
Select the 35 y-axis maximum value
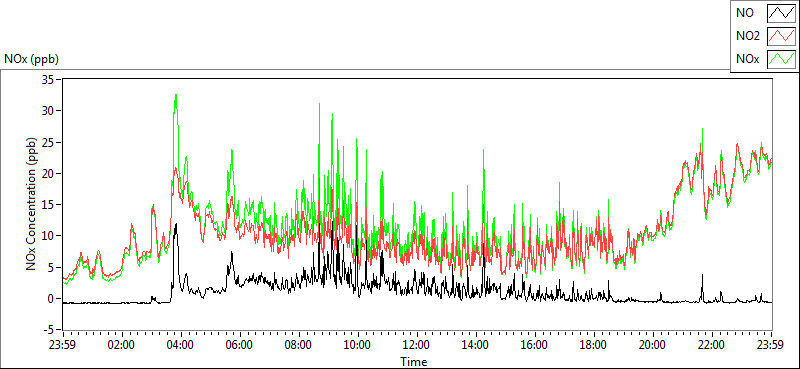(49, 80)
